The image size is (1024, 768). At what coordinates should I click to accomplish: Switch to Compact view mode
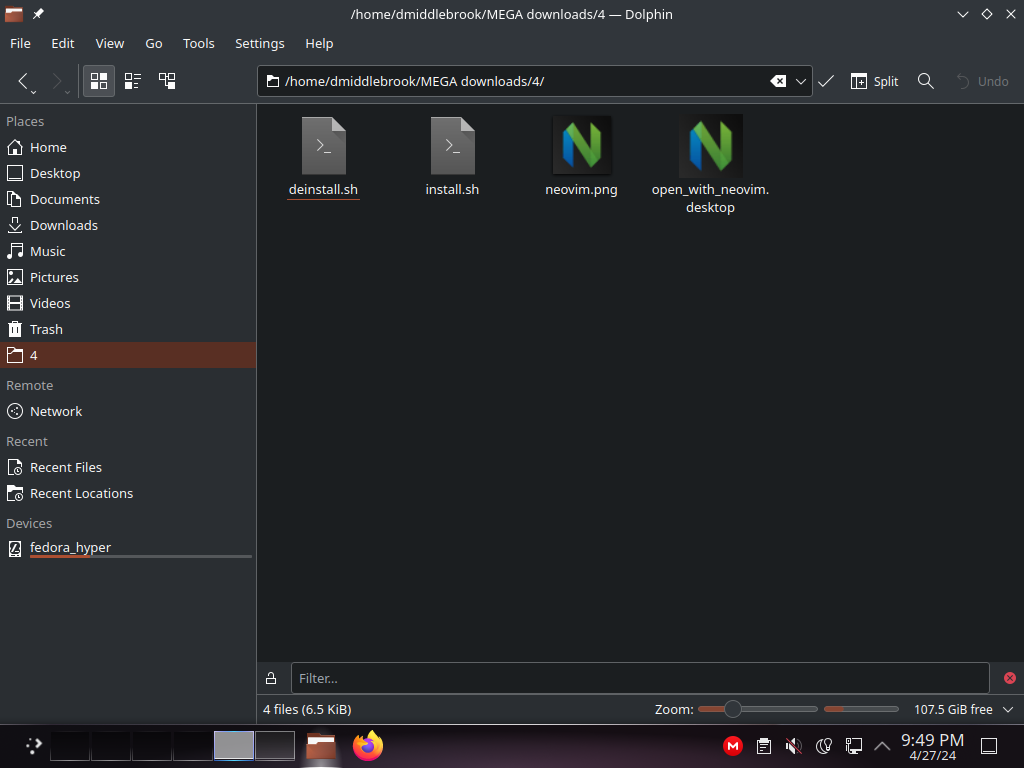click(x=133, y=81)
